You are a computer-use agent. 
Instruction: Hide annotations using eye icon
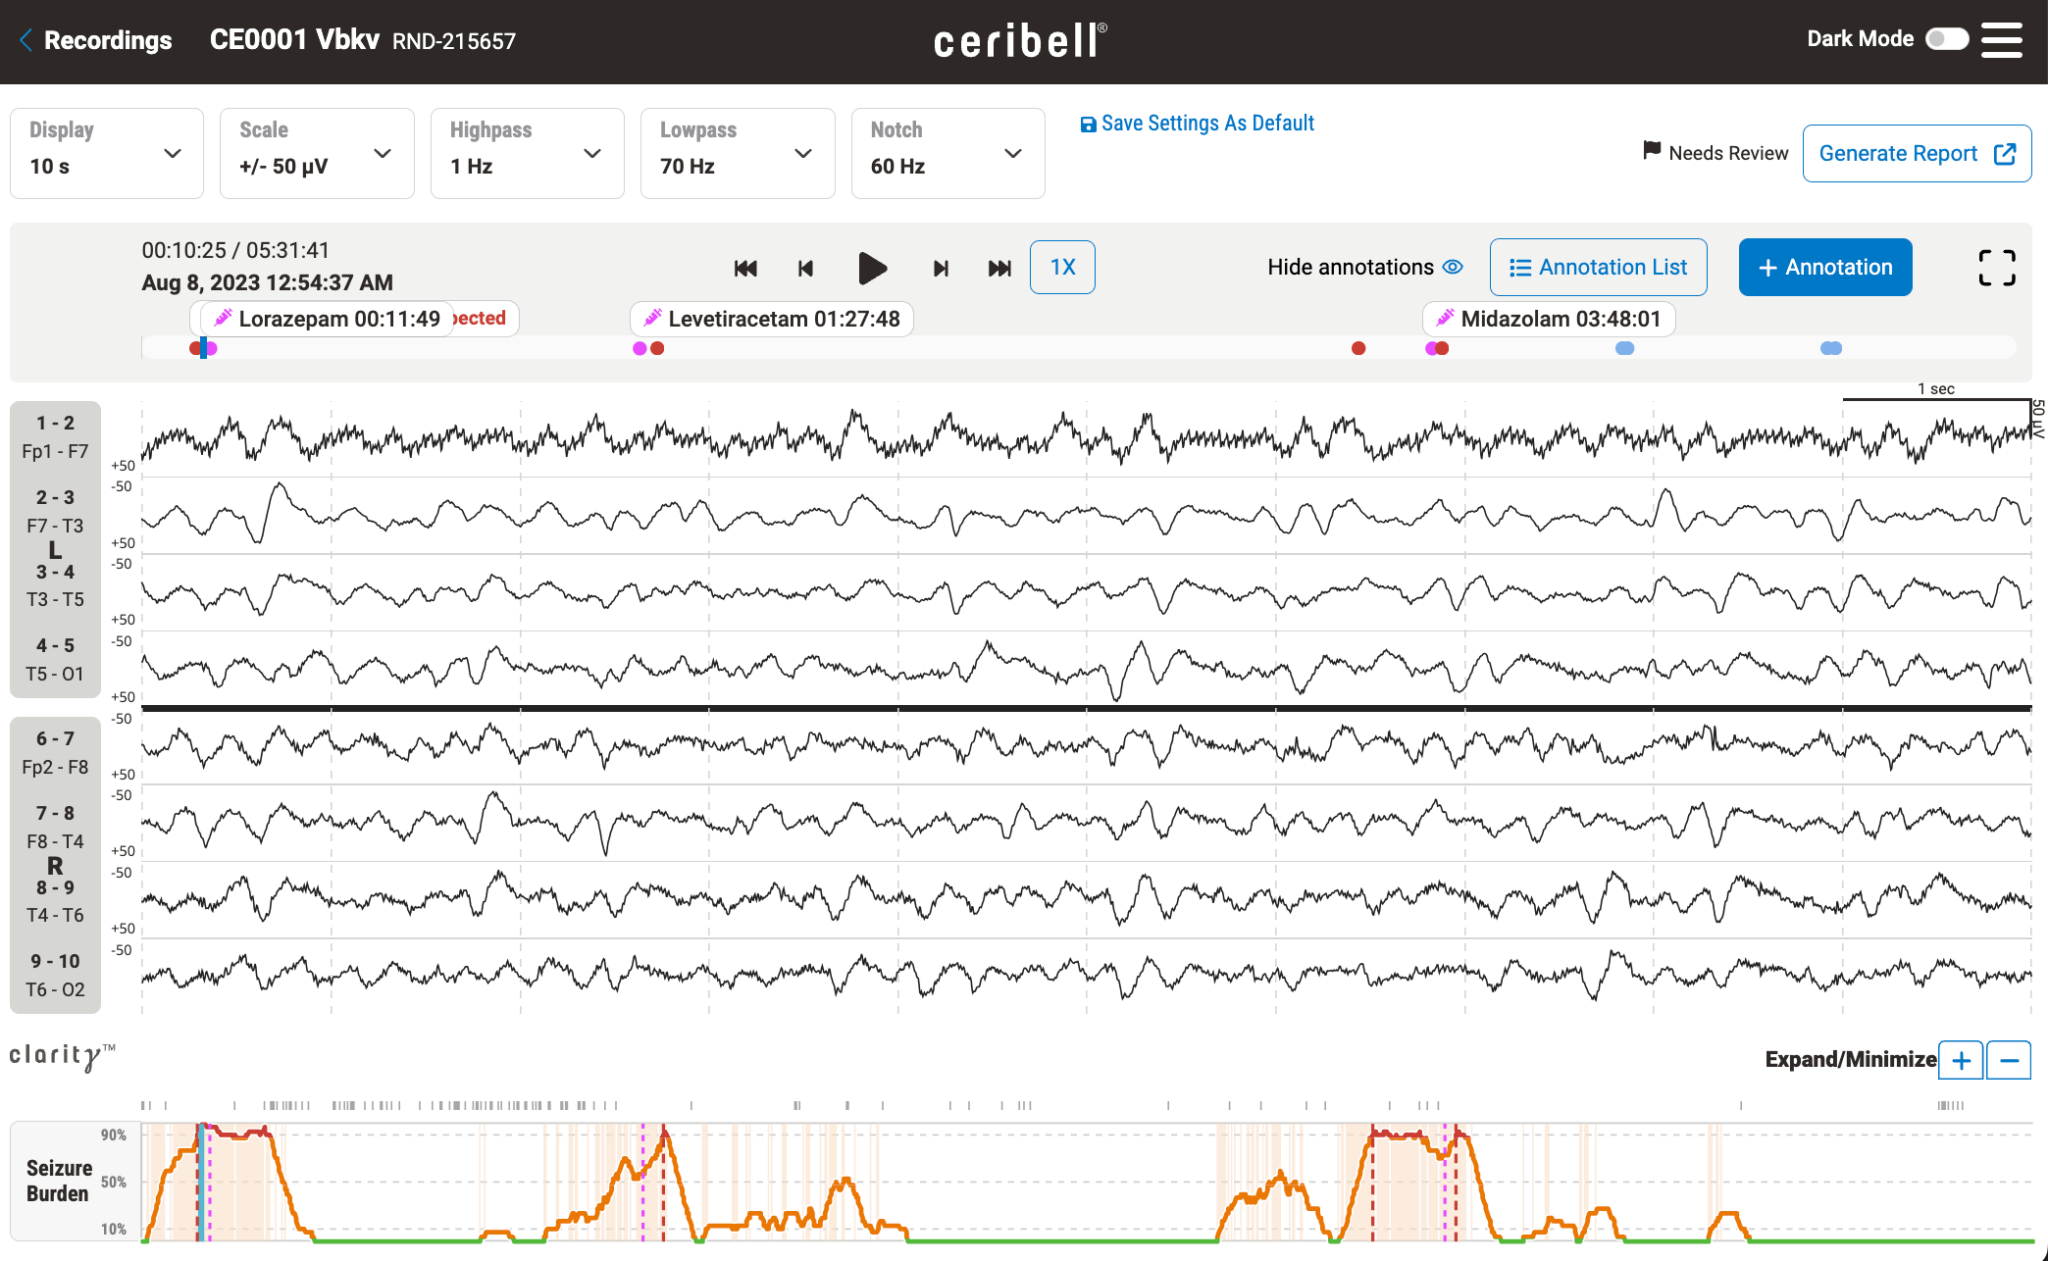[1453, 267]
